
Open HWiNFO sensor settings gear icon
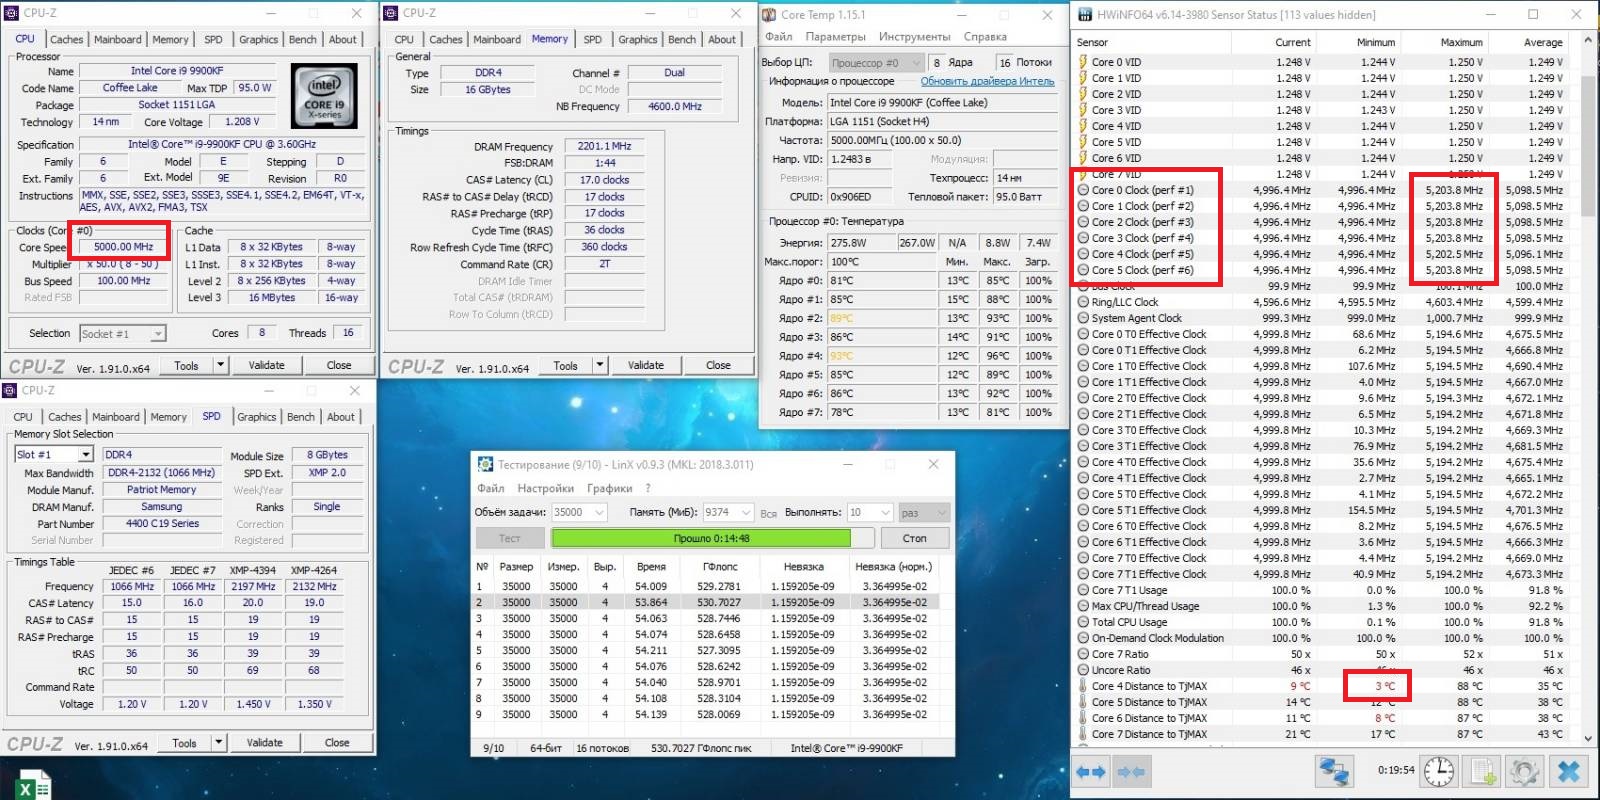click(x=1524, y=772)
